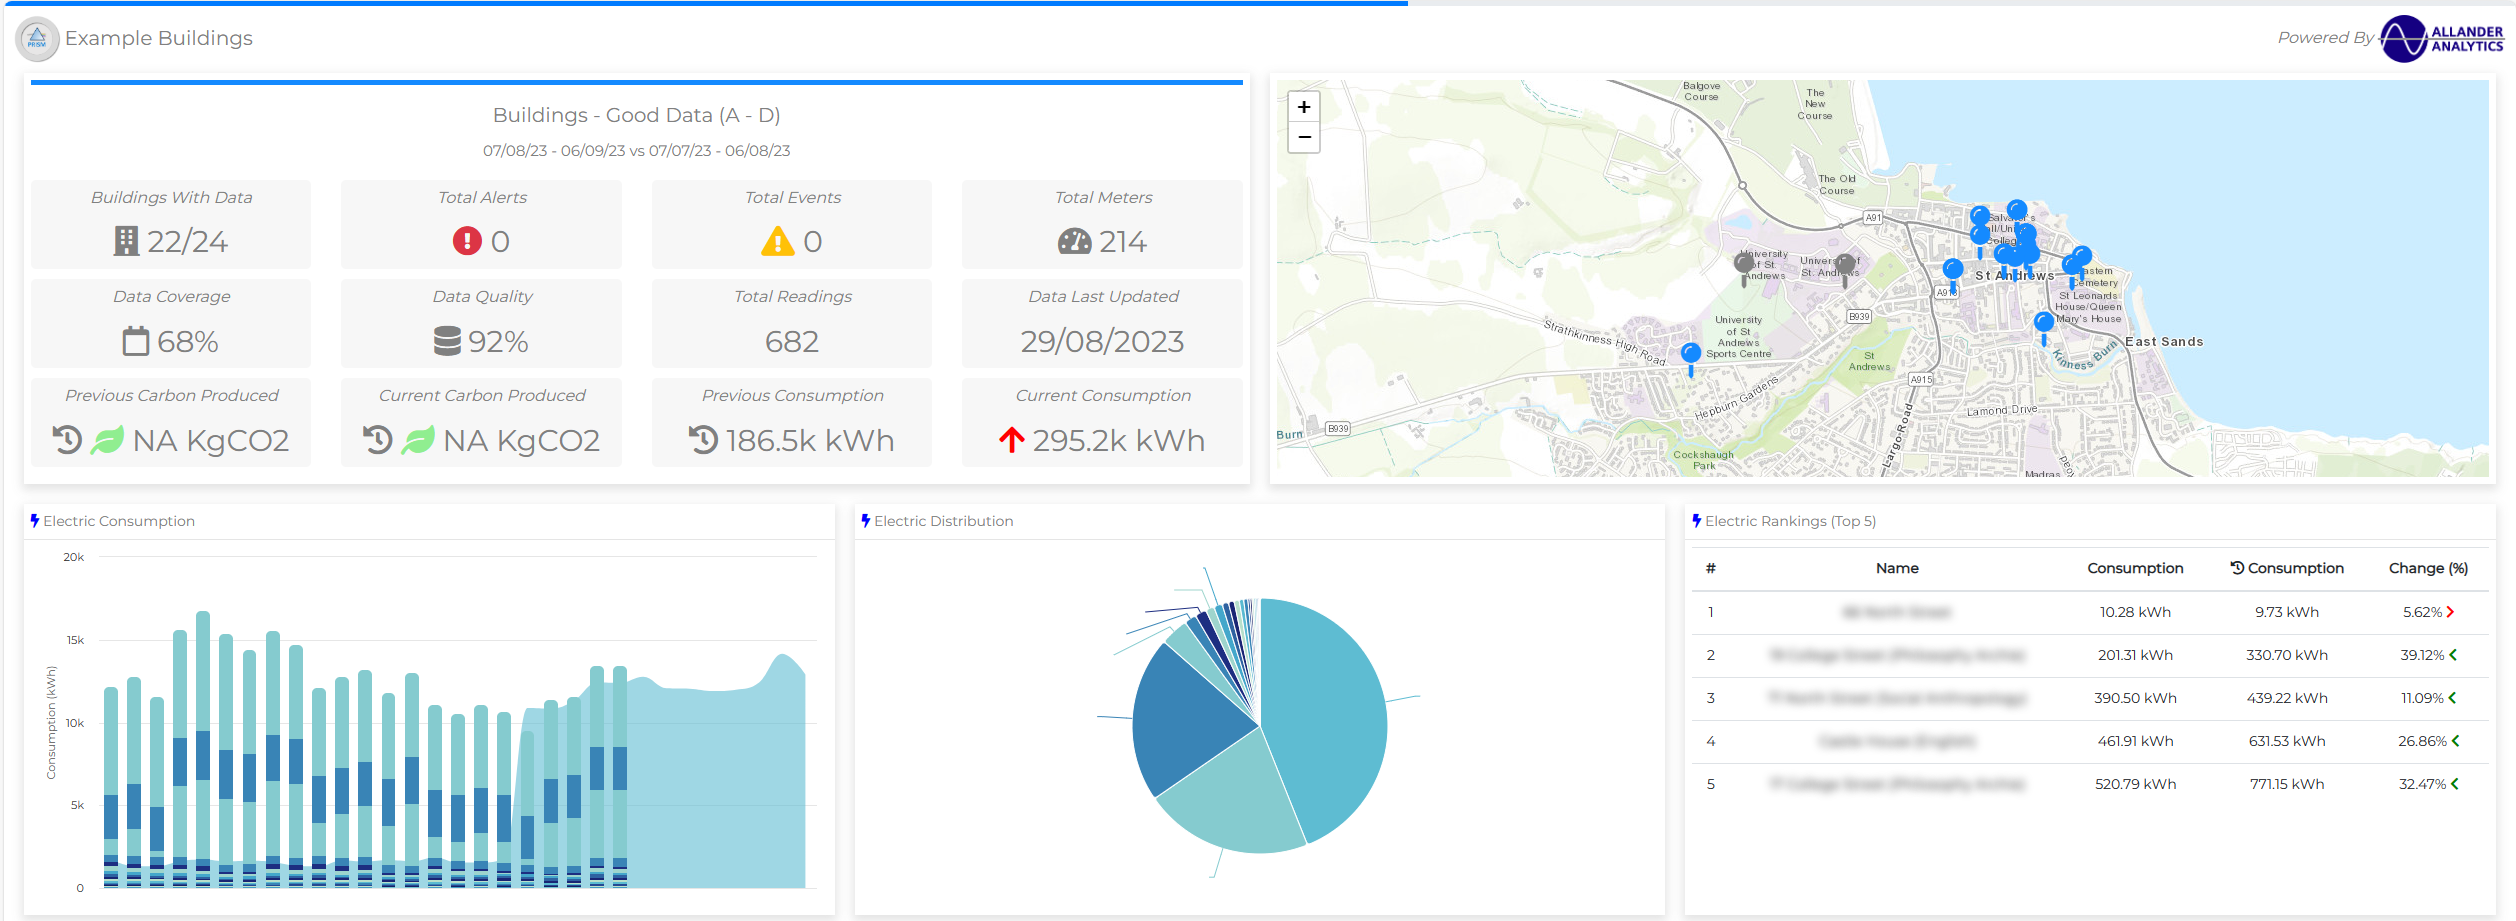This screenshot has height=921, width=2516.
Task: Click the green leaf icon under Current Carbon Produced
Action: pos(417,439)
